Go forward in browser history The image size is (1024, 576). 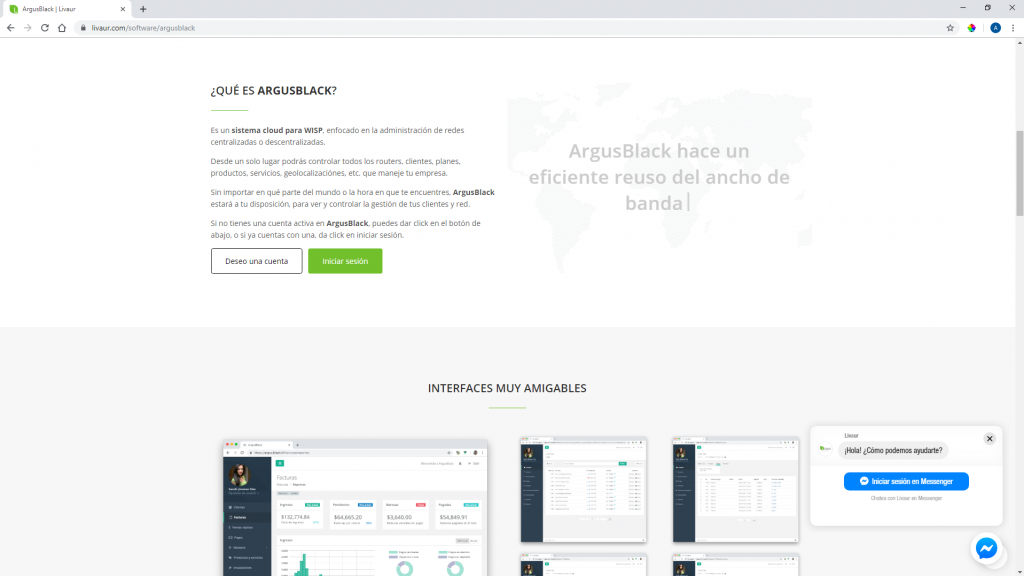[x=27, y=28]
